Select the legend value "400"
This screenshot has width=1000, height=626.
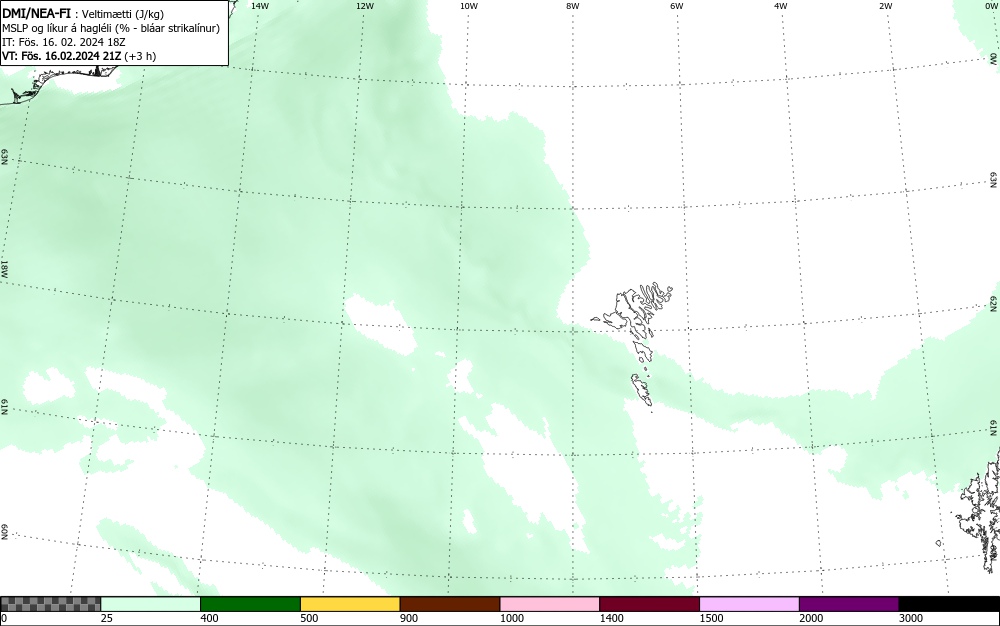pos(209,618)
